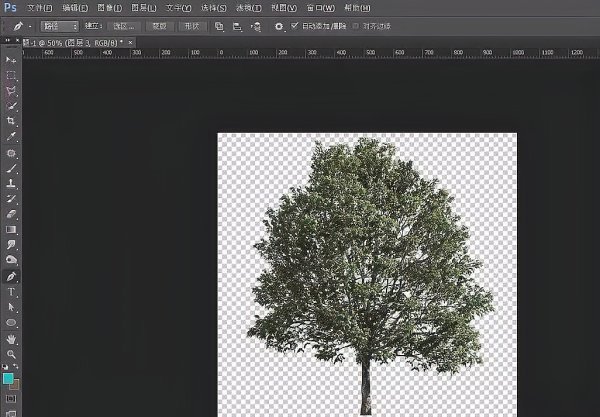The width and height of the screenshot is (600, 417).
Task: Toggle the 自动添加/删除 checkbox
Action: pos(294,26)
